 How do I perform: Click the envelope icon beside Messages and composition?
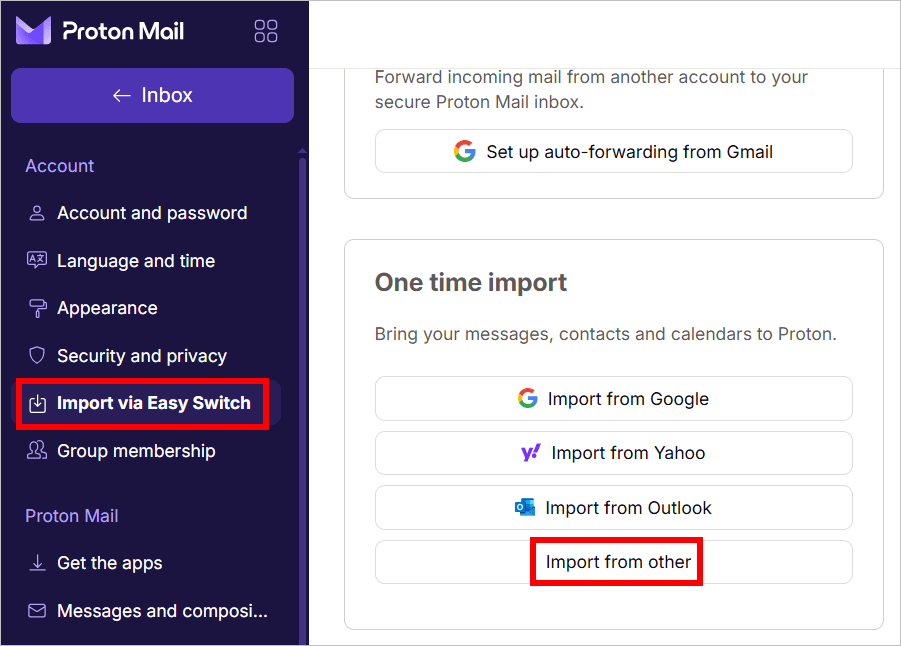pos(37,611)
